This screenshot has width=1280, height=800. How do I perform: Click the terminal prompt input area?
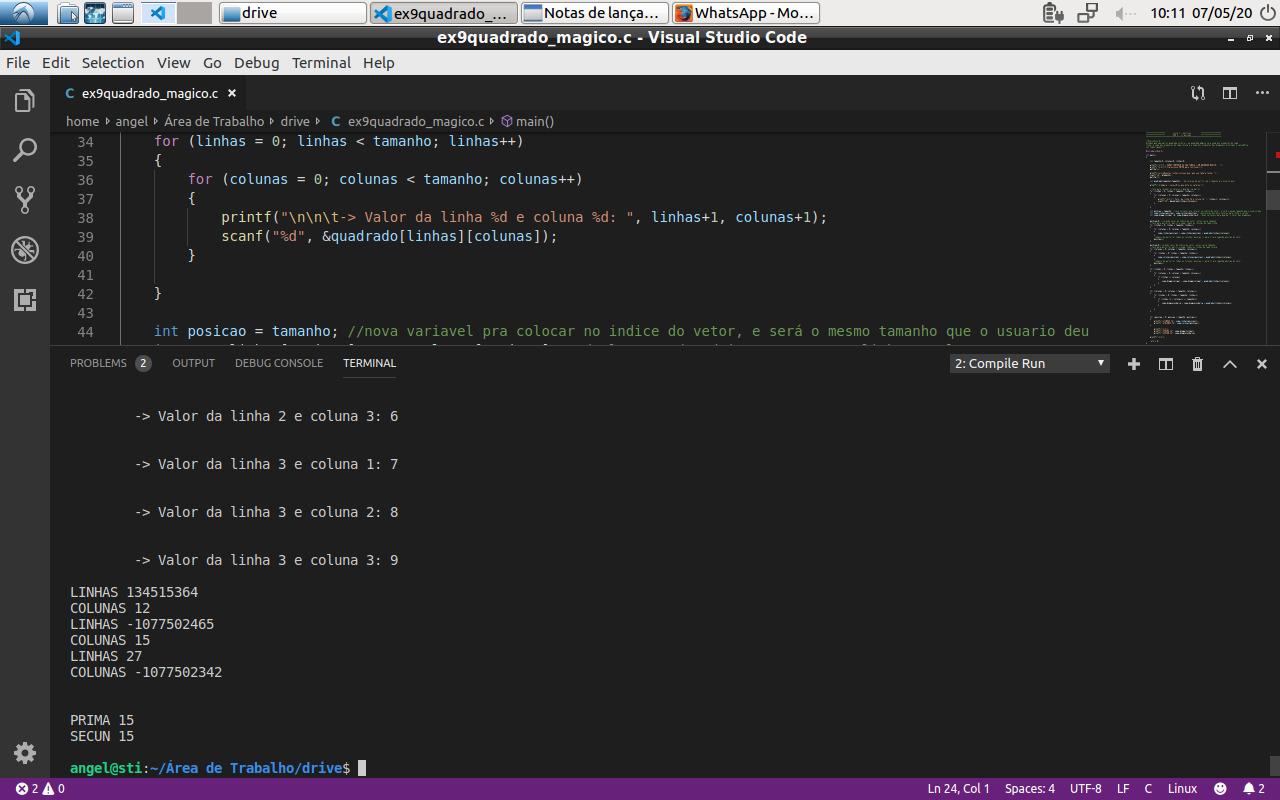tap(362, 768)
